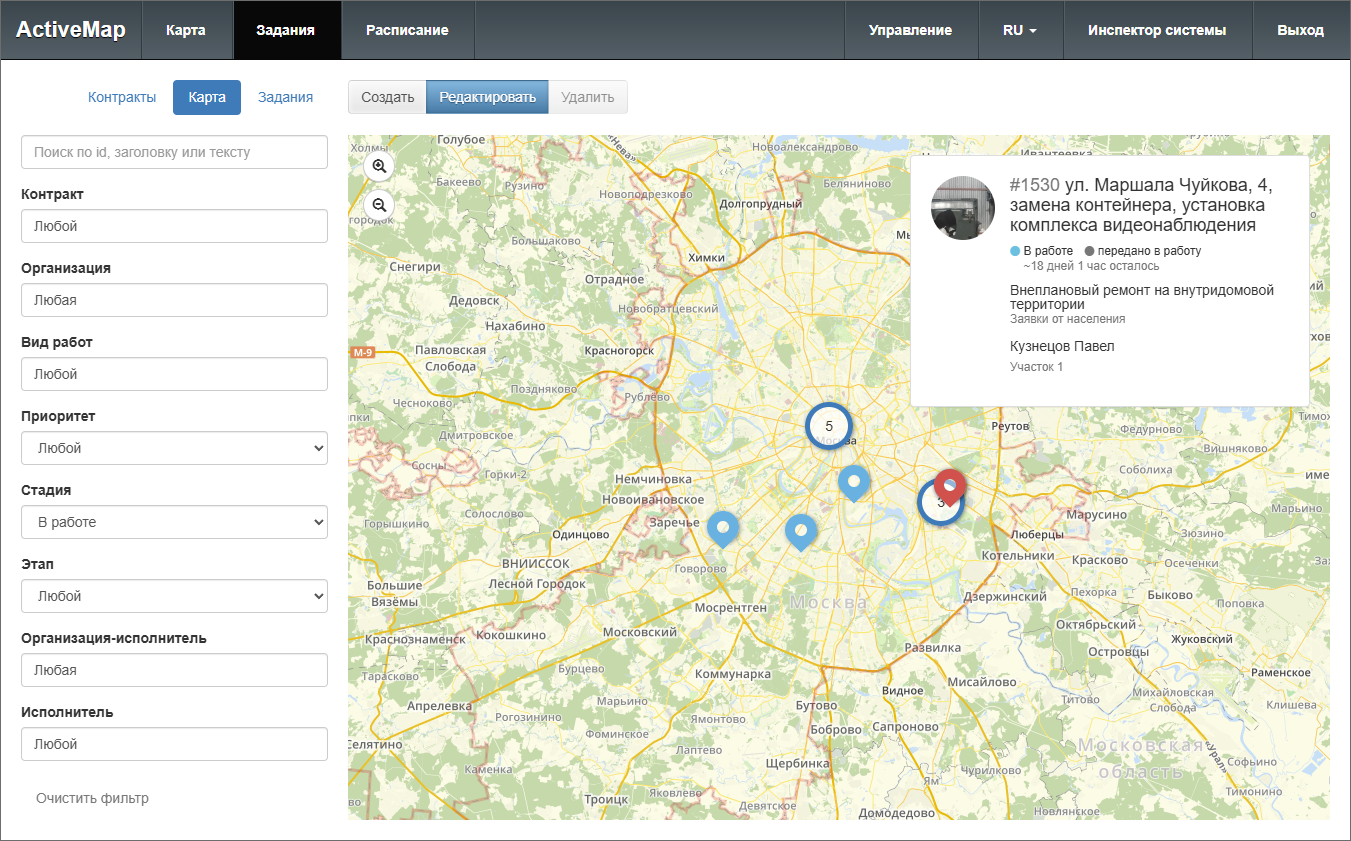Click the blue pin above Москва label
Viewport: 1351px width, 841px height.
point(800,530)
